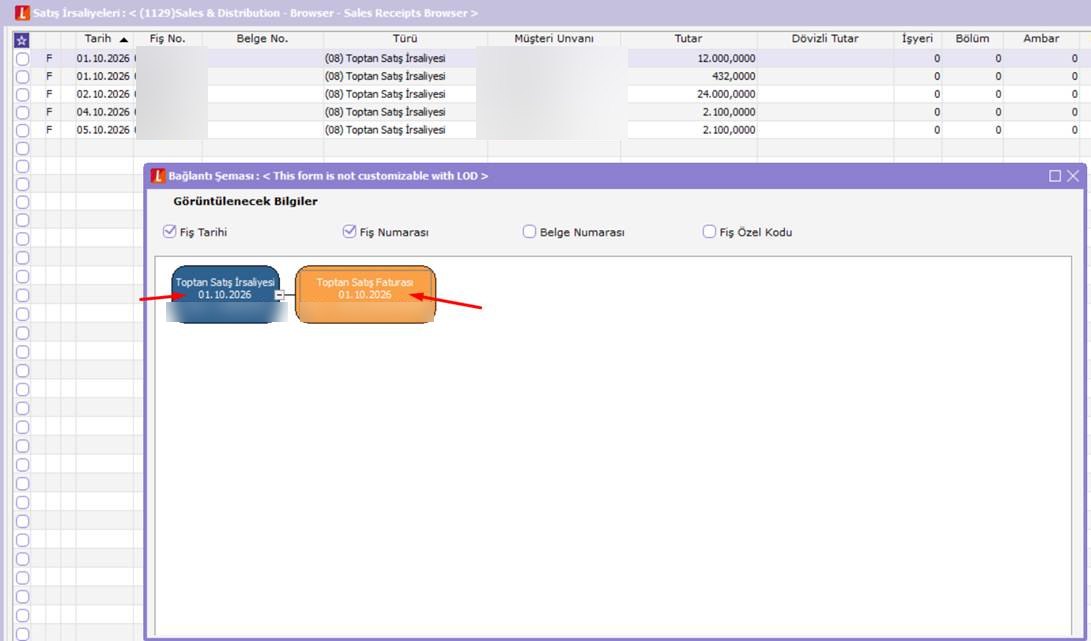
Task: Click the Dövizli Tutar column header
Action: coord(825,39)
